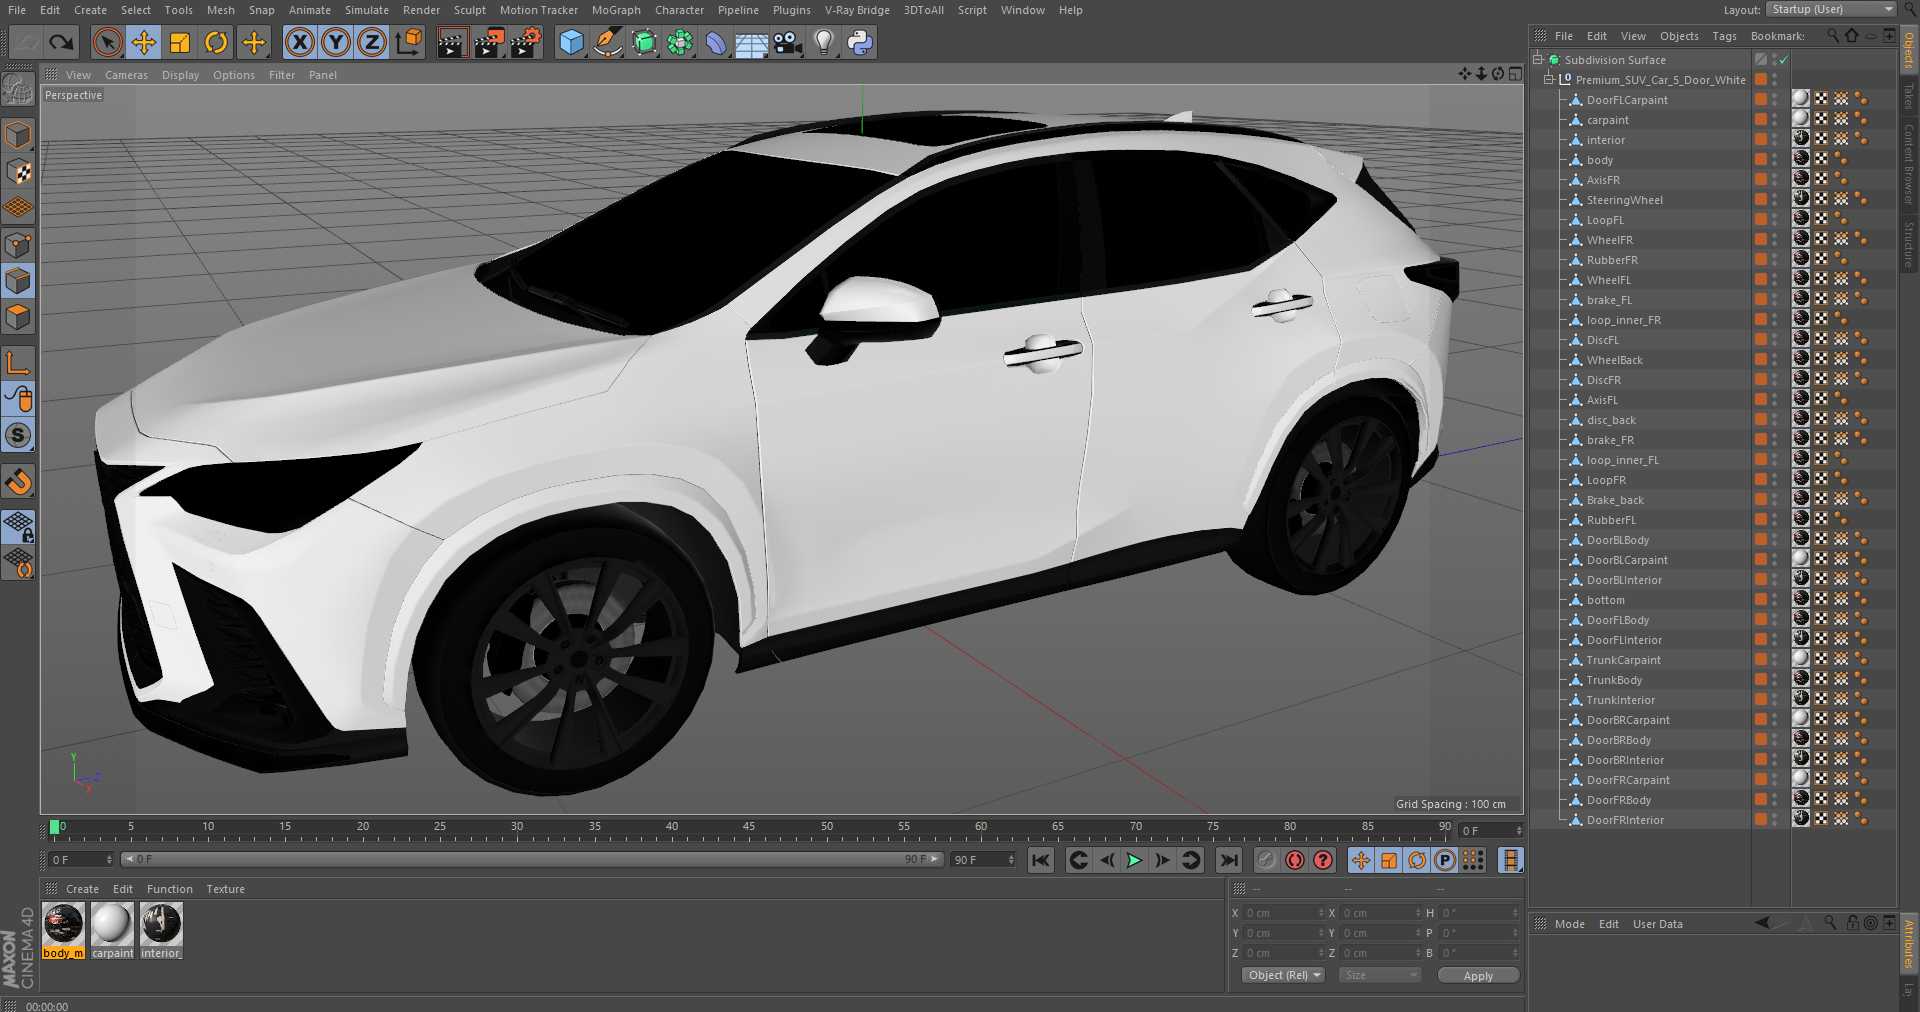Toggle visibility dots for the carpaint object
This screenshot has width=1920, height=1012.
click(x=1775, y=120)
